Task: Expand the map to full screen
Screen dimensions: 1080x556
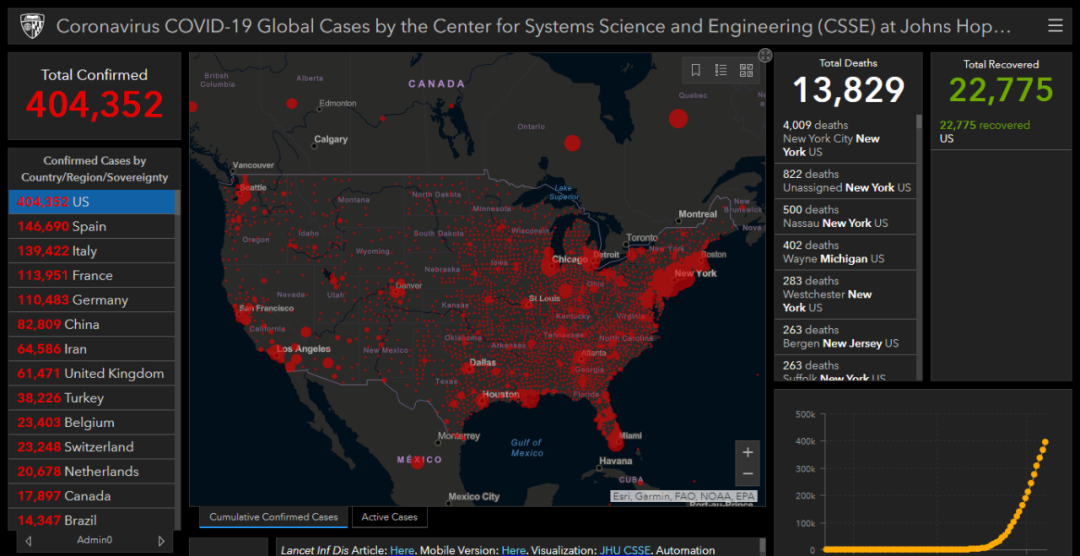Action: tap(765, 55)
